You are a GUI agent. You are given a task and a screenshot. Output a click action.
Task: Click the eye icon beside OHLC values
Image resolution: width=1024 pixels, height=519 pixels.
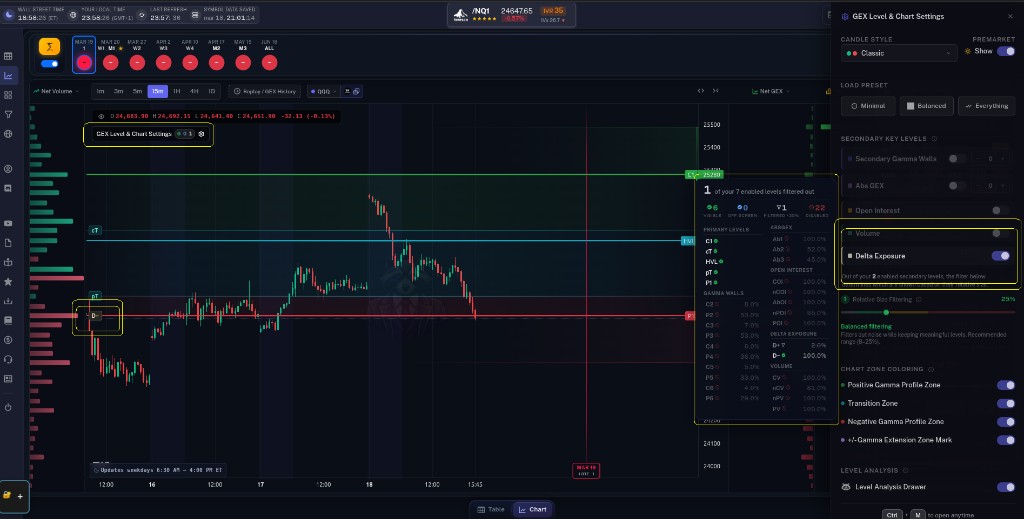[x=101, y=116]
